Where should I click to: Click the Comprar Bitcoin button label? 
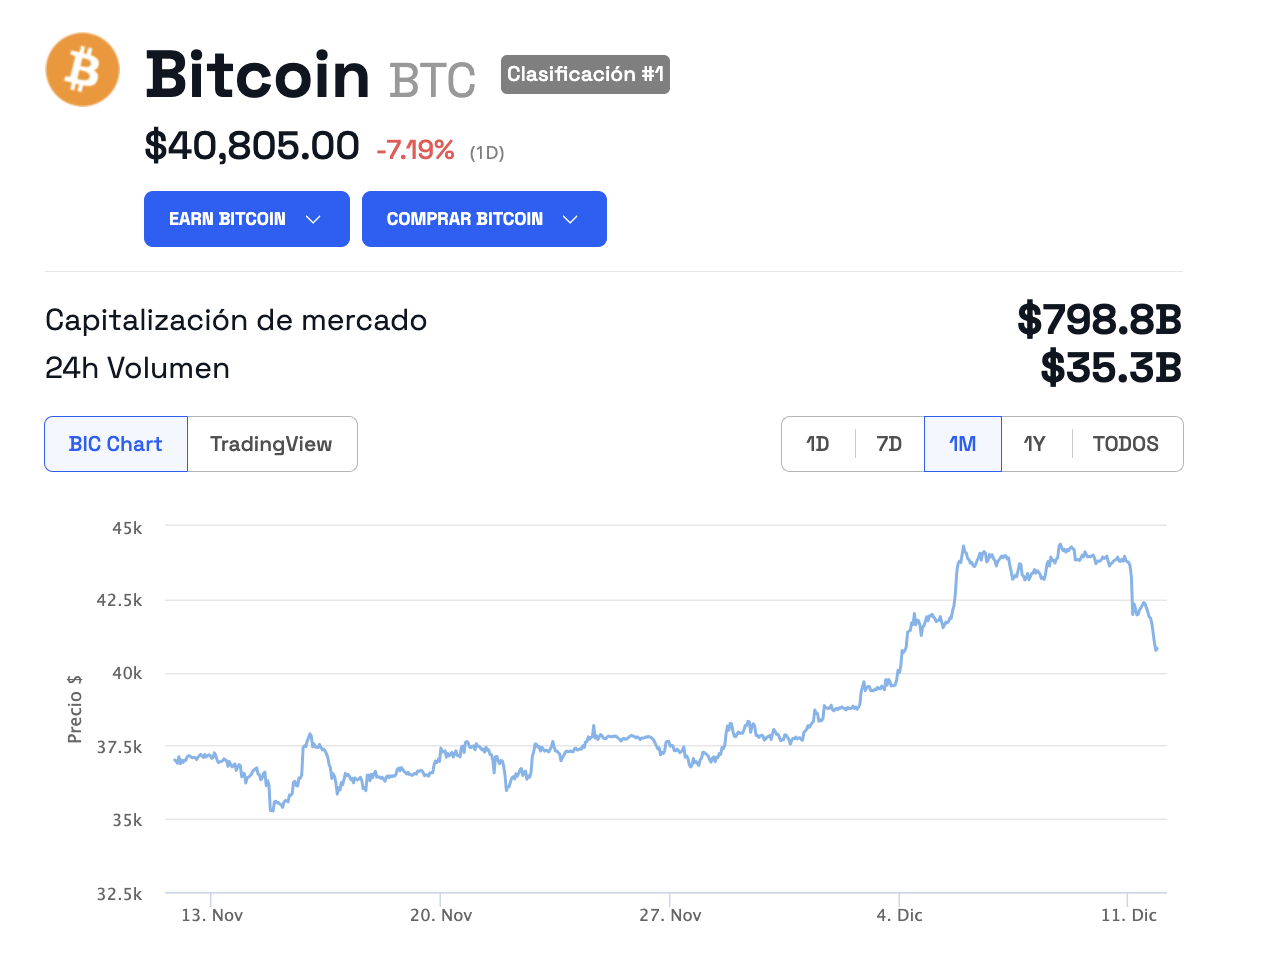pyautogui.click(x=465, y=219)
